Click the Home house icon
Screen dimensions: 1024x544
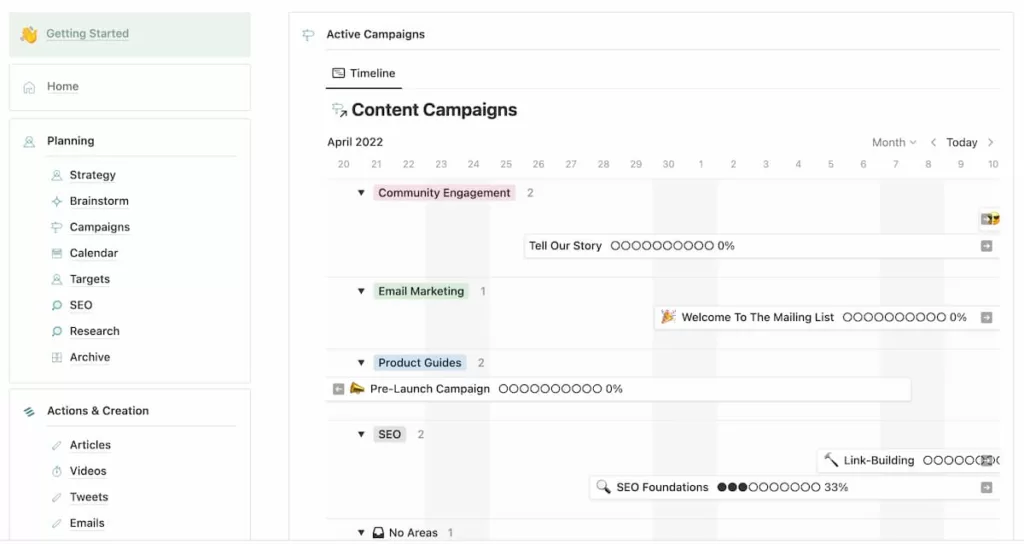[x=29, y=88]
